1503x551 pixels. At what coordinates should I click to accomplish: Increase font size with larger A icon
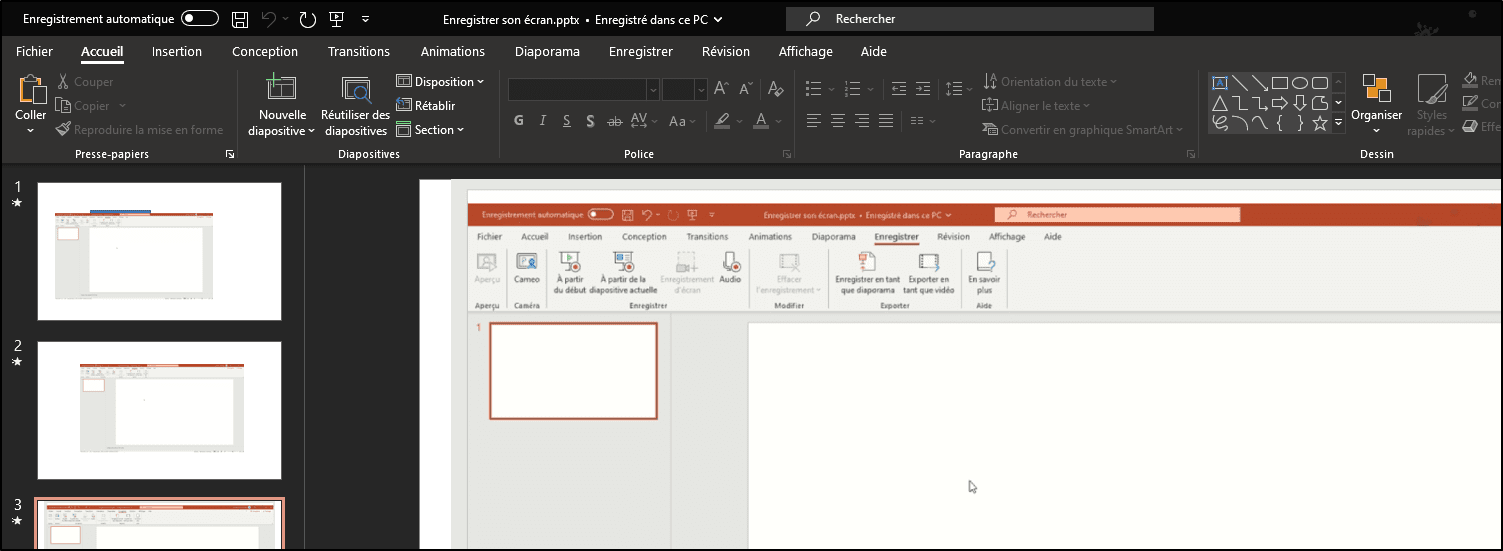[x=721, y=89]
